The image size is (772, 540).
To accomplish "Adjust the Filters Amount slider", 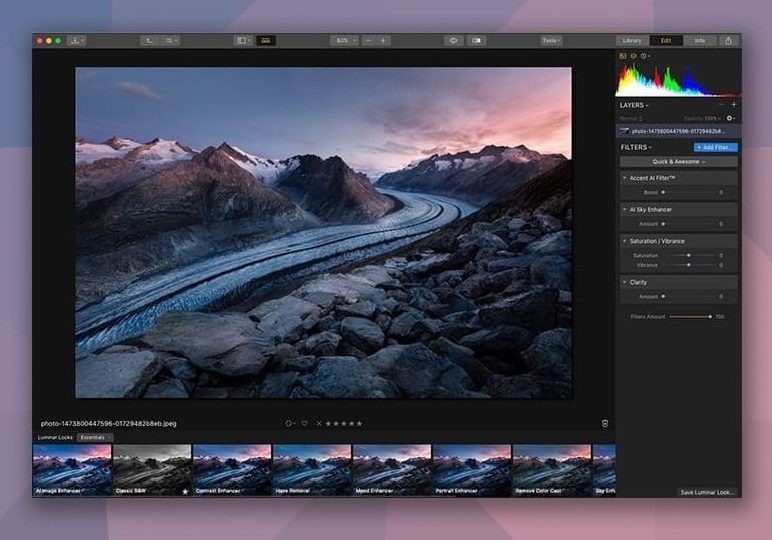I will [690, 317].
